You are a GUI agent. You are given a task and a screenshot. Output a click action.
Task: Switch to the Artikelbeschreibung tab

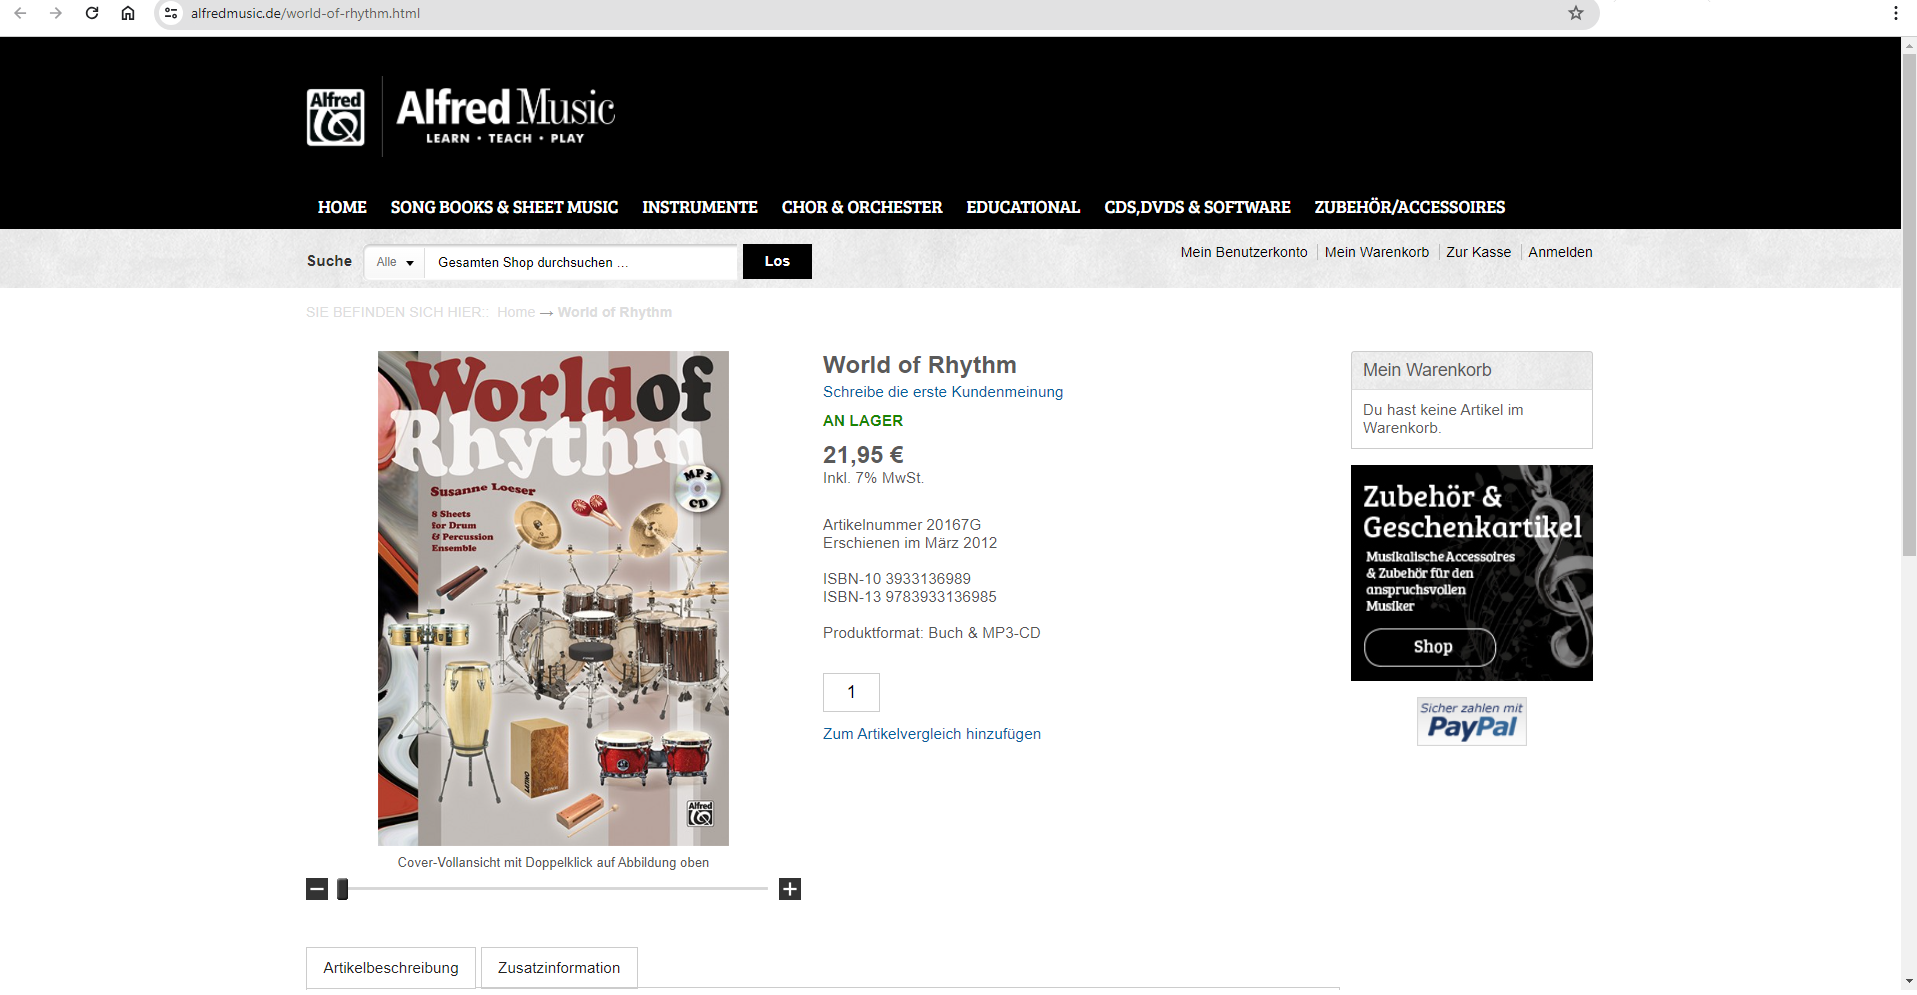391,968
